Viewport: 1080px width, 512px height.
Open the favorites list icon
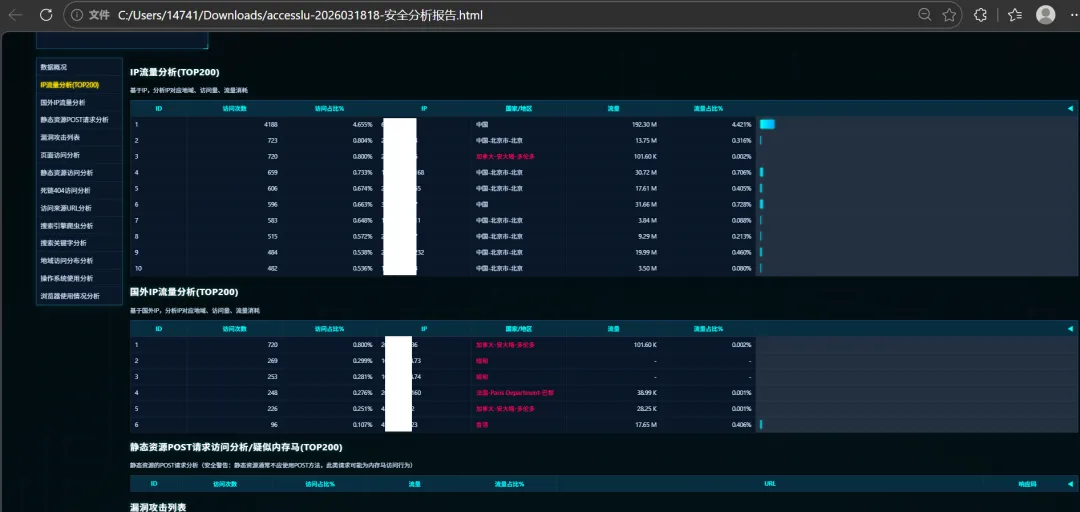tap(1015, 14)
